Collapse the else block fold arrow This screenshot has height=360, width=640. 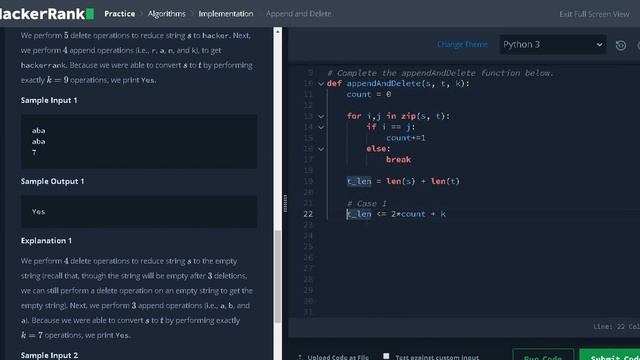321,149
